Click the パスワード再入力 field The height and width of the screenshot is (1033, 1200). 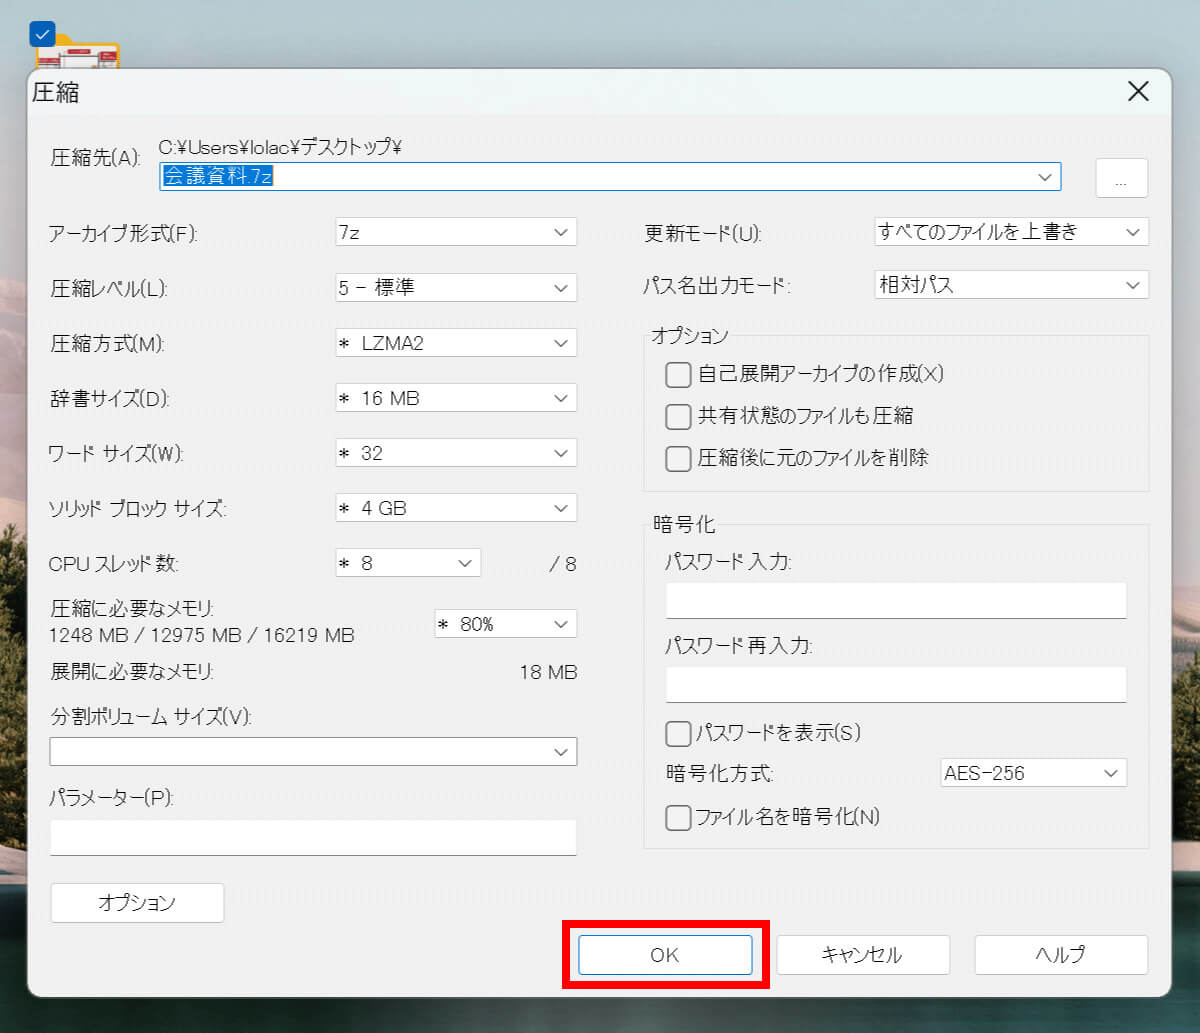click(x=896, y=684)
